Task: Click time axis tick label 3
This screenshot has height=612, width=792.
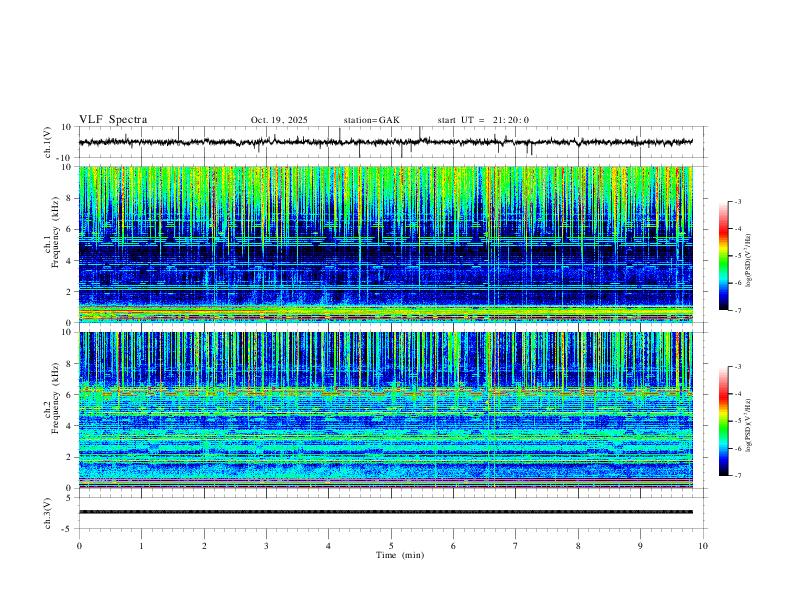Action: [x=266, y=546]
